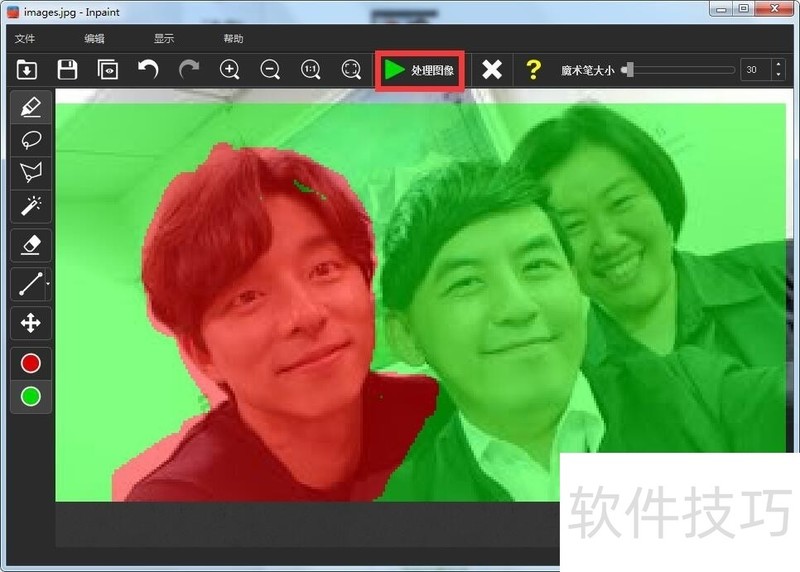Image resolution: width=800 pixels, height=572 pixels.
Task: Clear the selection with the X icon
Action: [x=492, y=69]
